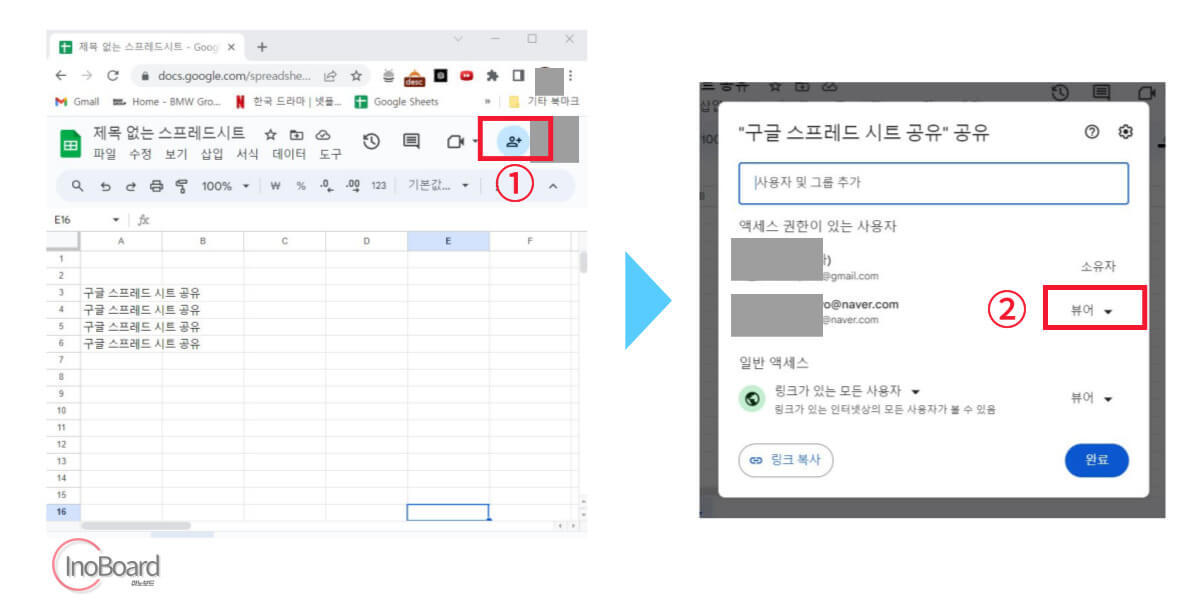Viewport: 1200px width, 600px height.
Task: Open version history clock icon in Sheets
Action: (371, 142)
